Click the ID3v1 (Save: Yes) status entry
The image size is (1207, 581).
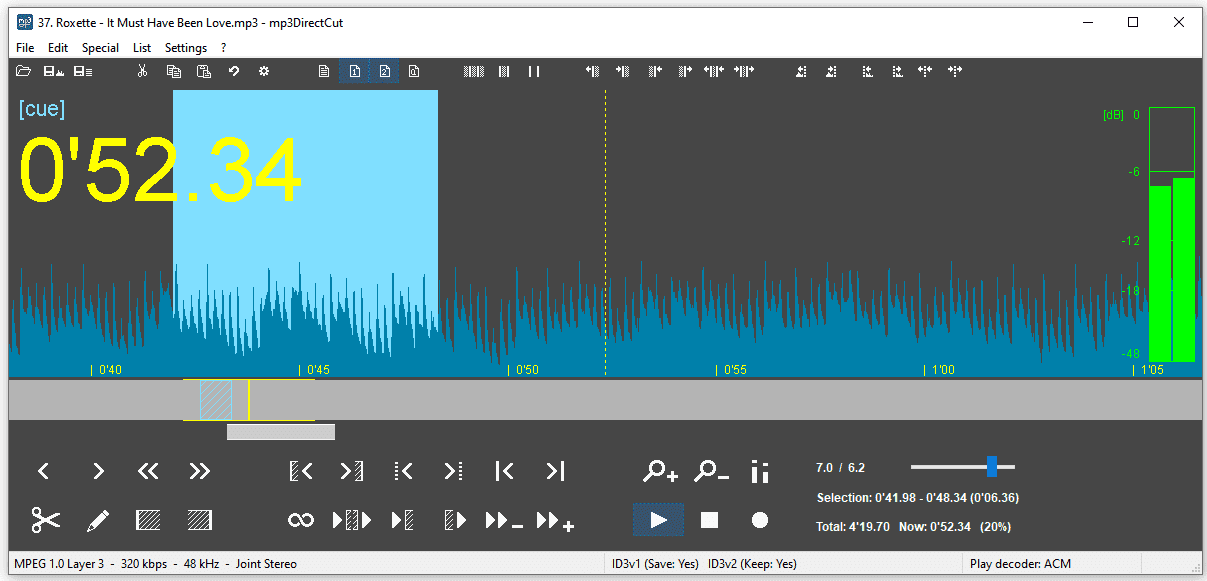pyautogui.click(x=655, y=564)
